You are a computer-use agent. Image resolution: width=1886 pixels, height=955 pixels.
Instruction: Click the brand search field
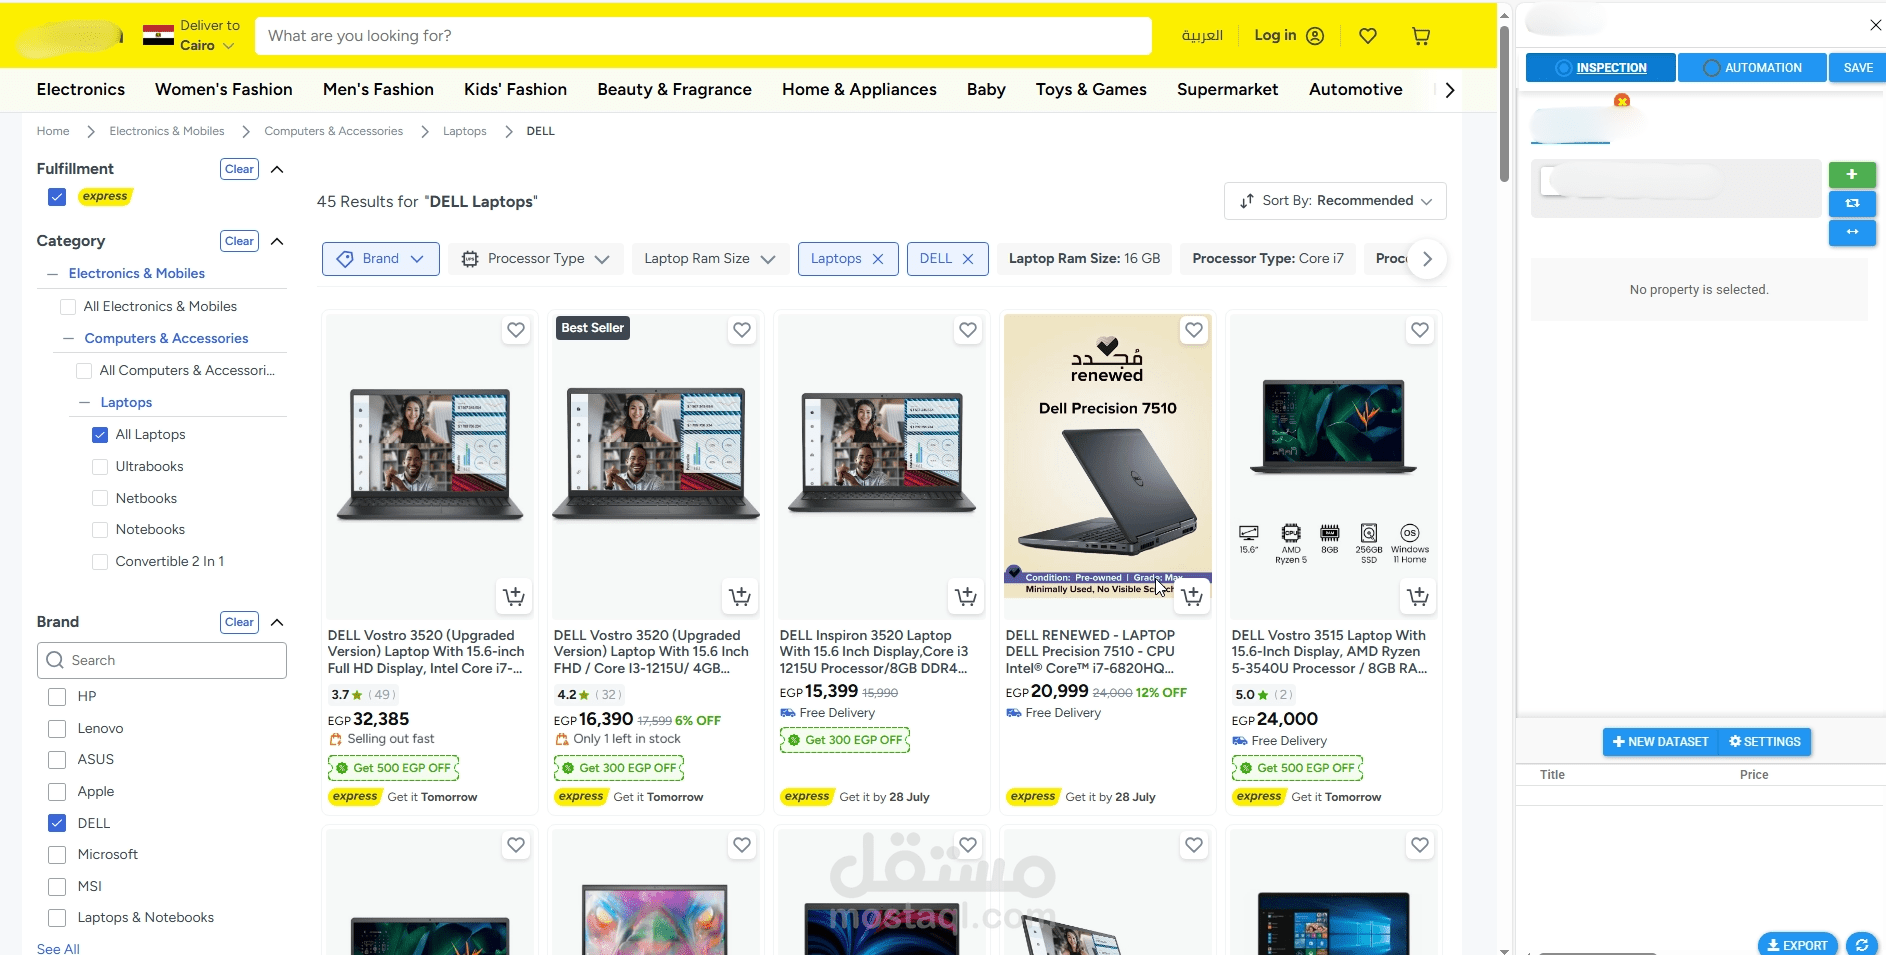(162, 661)
